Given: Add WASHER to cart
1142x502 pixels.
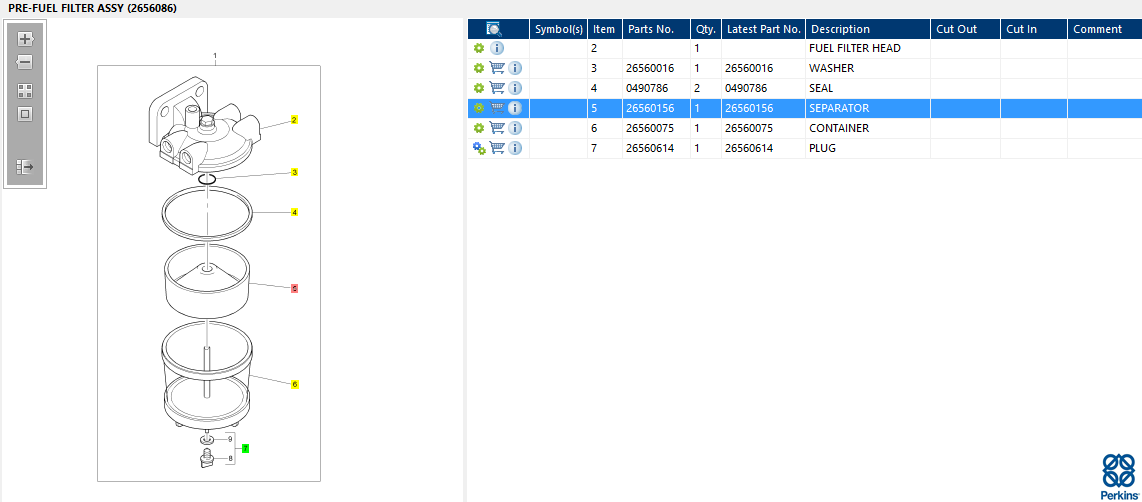Looking at the screenshot, I should [x=497, y=68].
